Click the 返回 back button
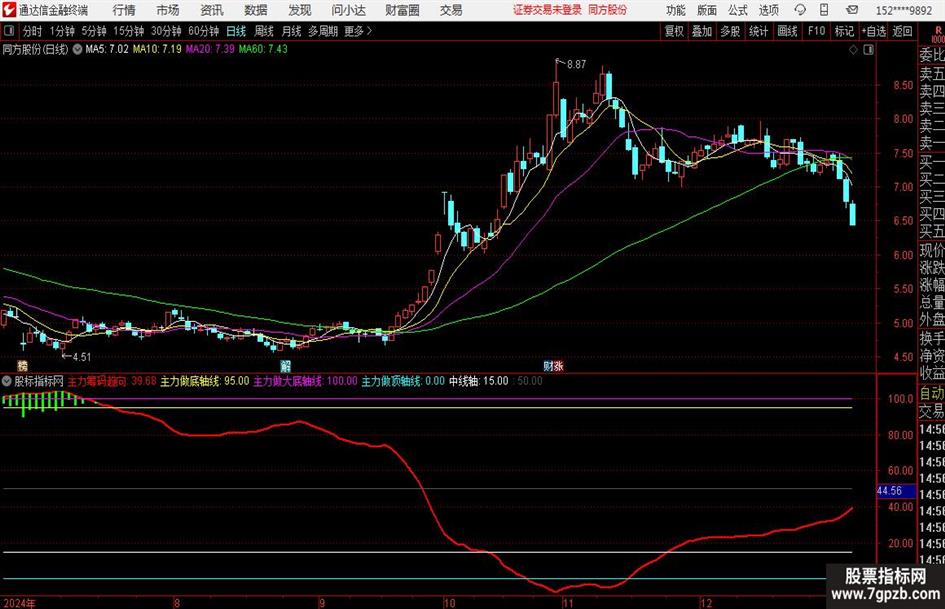 click(902, 31)
